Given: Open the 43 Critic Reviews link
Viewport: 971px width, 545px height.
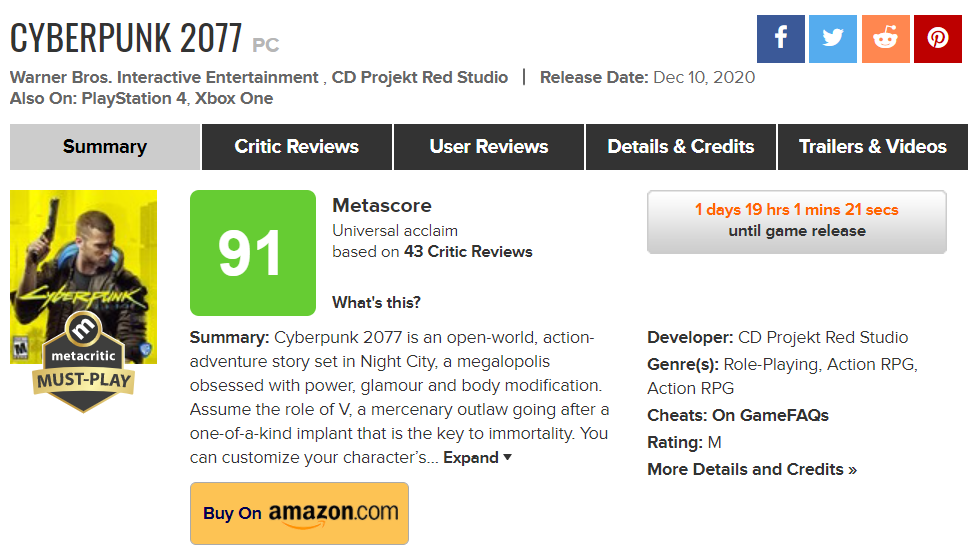Looking at the screenshot, I should (x=468, y=252).
